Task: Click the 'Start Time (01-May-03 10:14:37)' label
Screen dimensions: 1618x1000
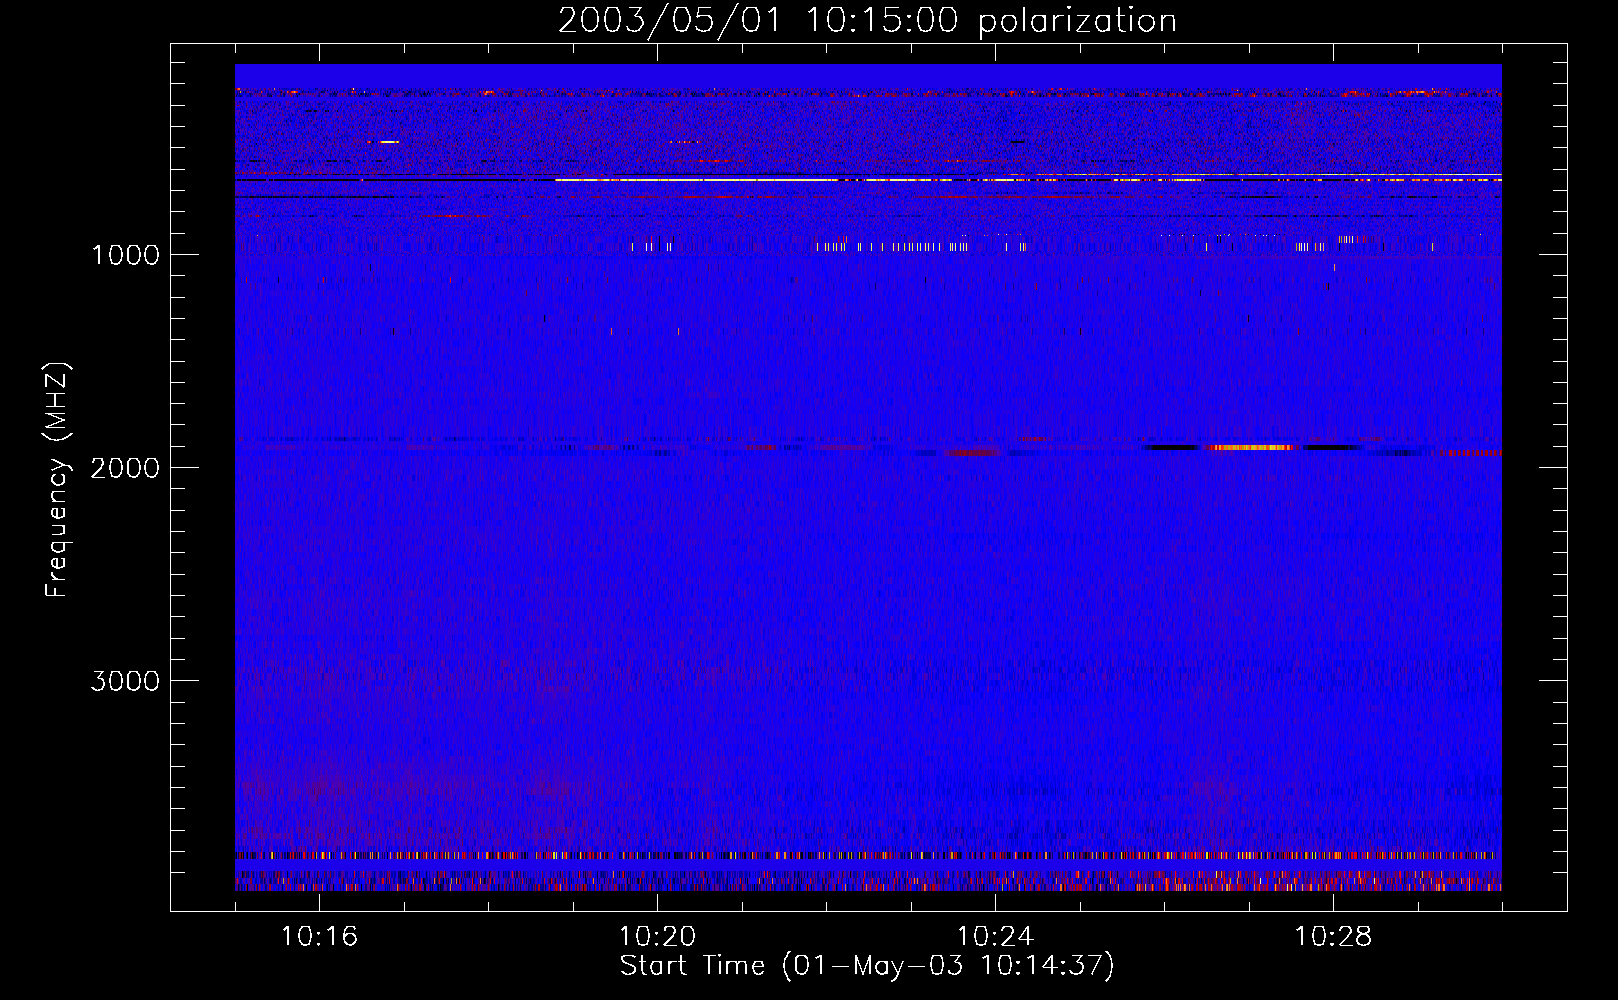Action: [x=867, y=966]
